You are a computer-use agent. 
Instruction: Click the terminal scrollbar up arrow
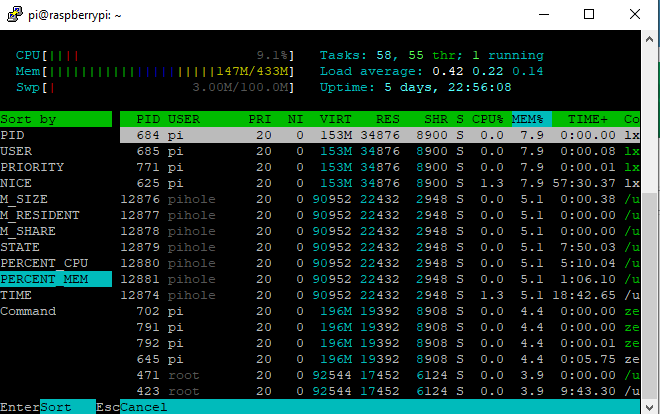pos(650,39)
